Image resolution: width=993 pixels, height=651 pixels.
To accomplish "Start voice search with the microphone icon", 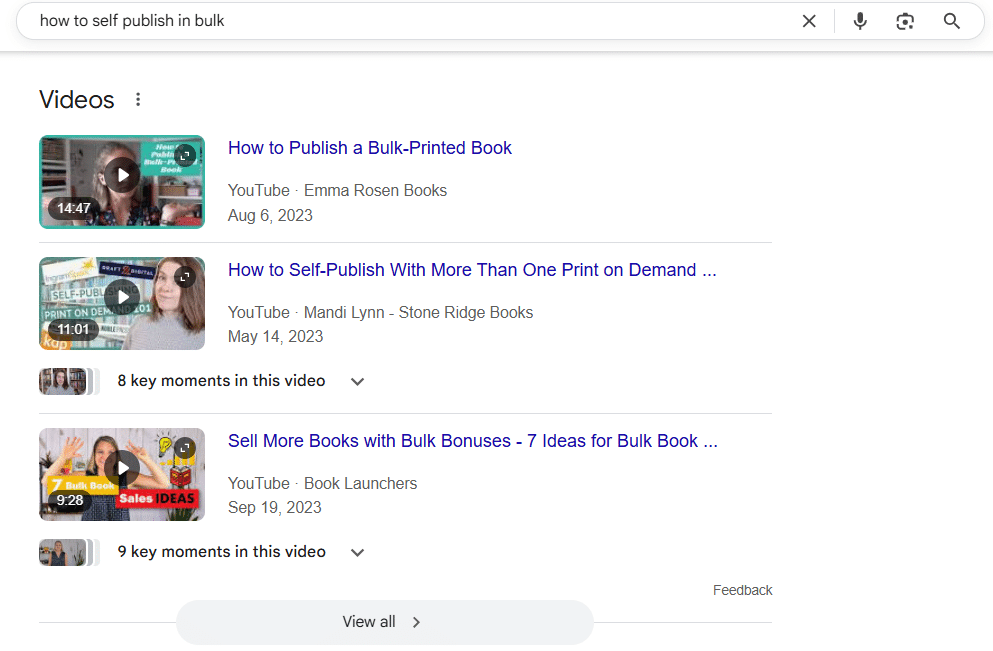I will point(859,21).
